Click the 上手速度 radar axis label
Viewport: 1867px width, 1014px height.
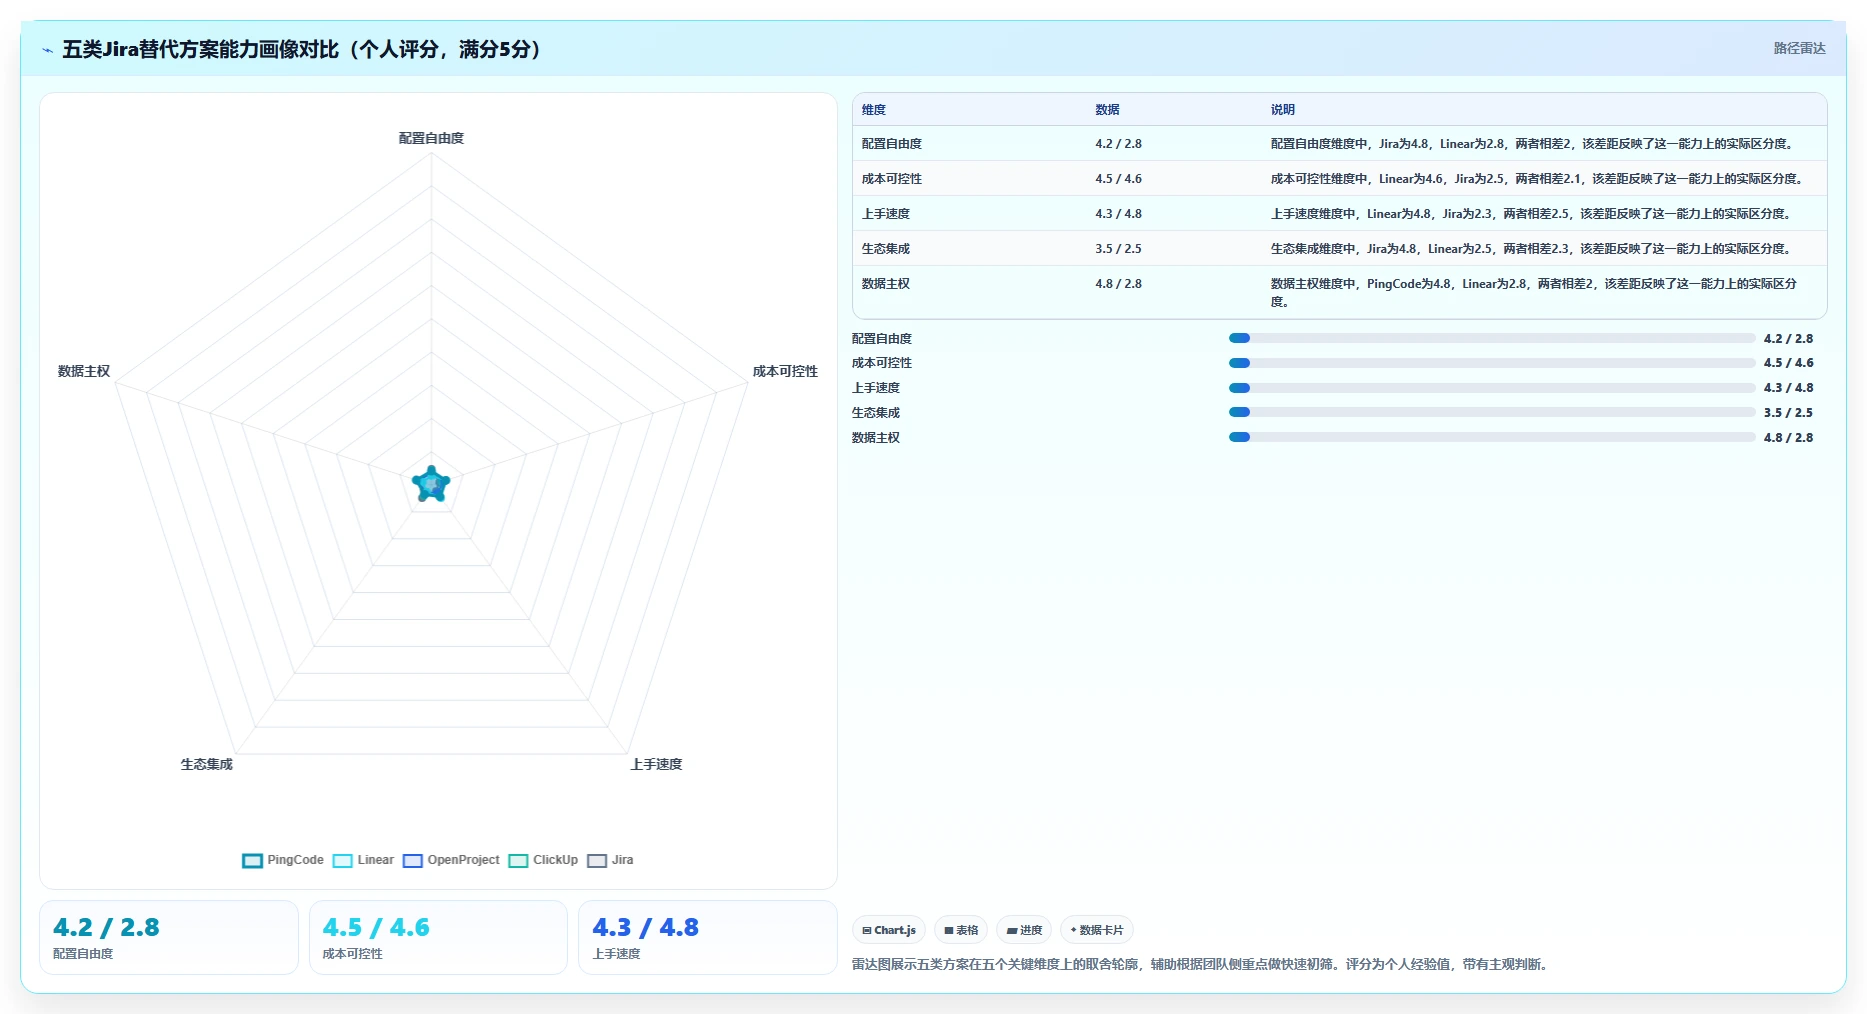click(656, 764)
